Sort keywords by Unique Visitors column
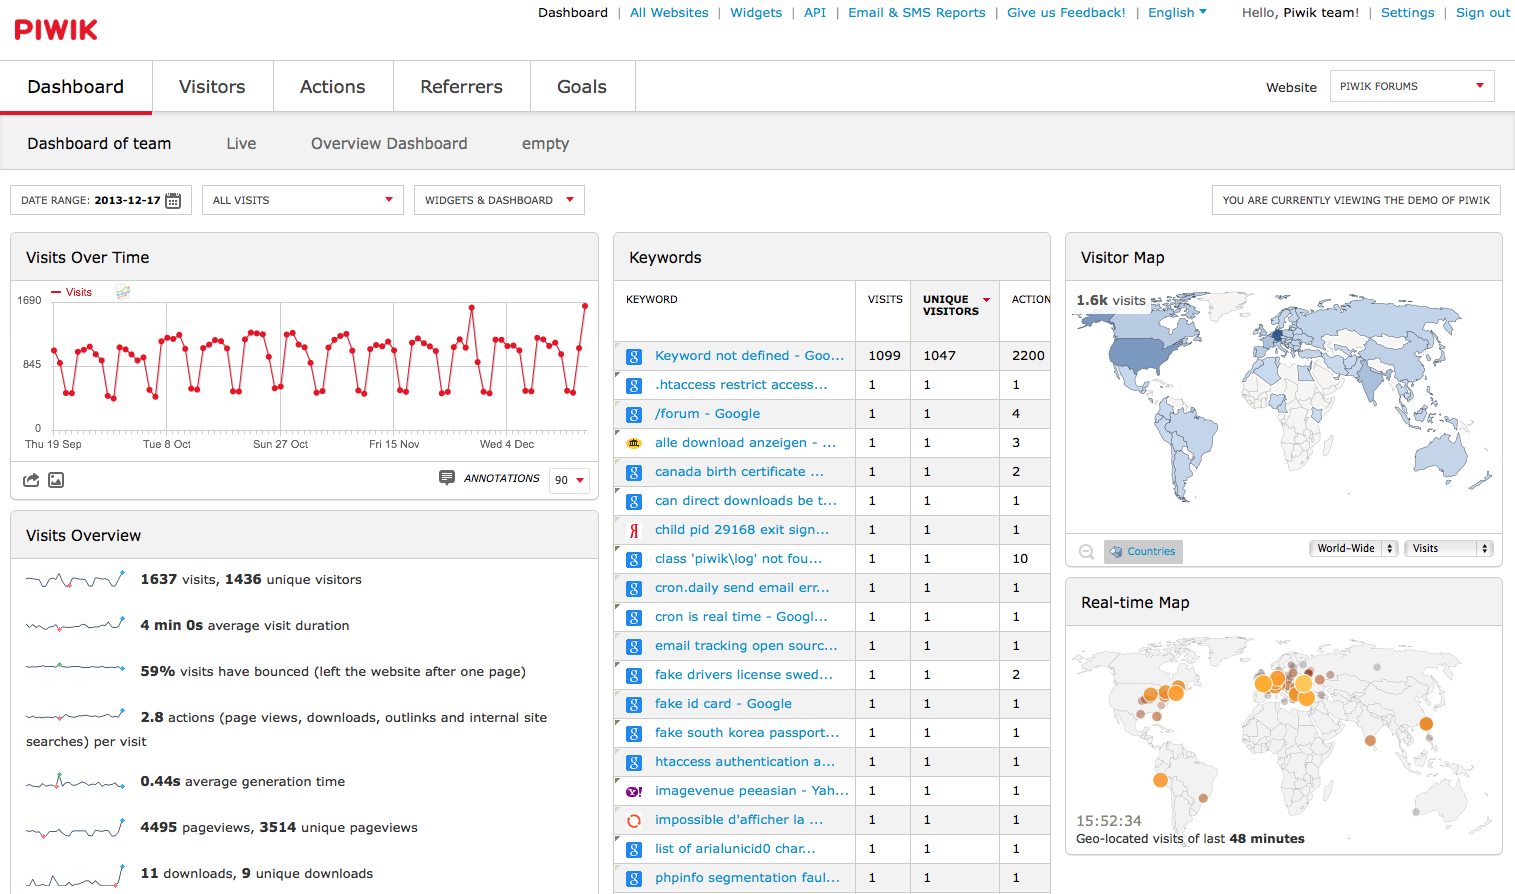1515x894 pixels. click(x=950, y=305)
